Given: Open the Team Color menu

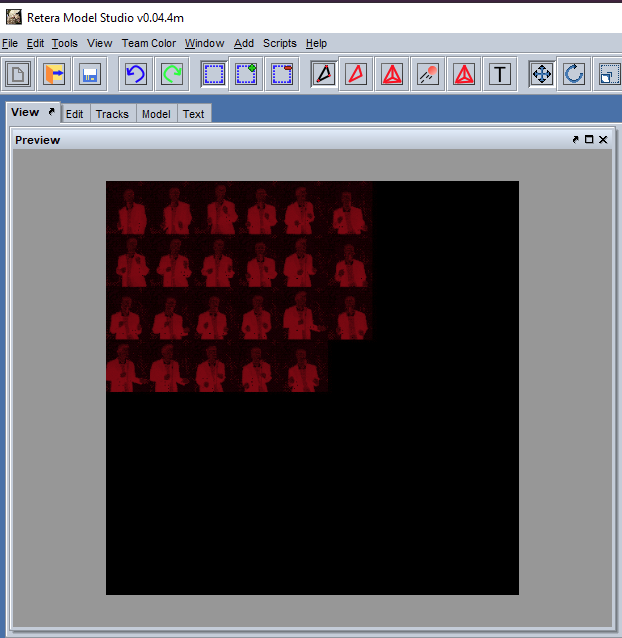Looking at the screenshot, I should pyautogui.click(x=149, y=43).
